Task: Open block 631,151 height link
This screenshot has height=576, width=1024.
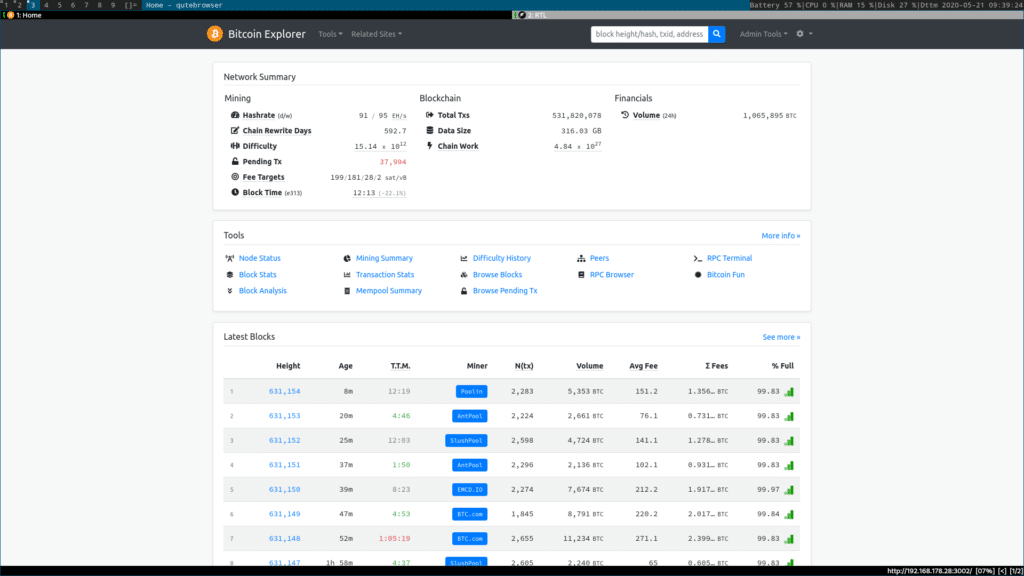Action: coord(285,466)
